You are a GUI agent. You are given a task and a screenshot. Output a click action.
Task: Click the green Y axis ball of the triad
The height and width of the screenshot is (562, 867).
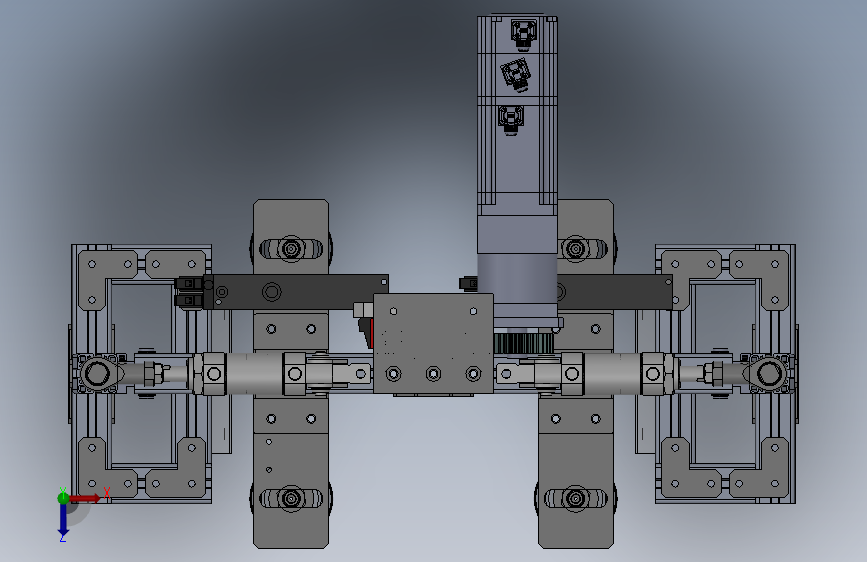pos(64,498)
